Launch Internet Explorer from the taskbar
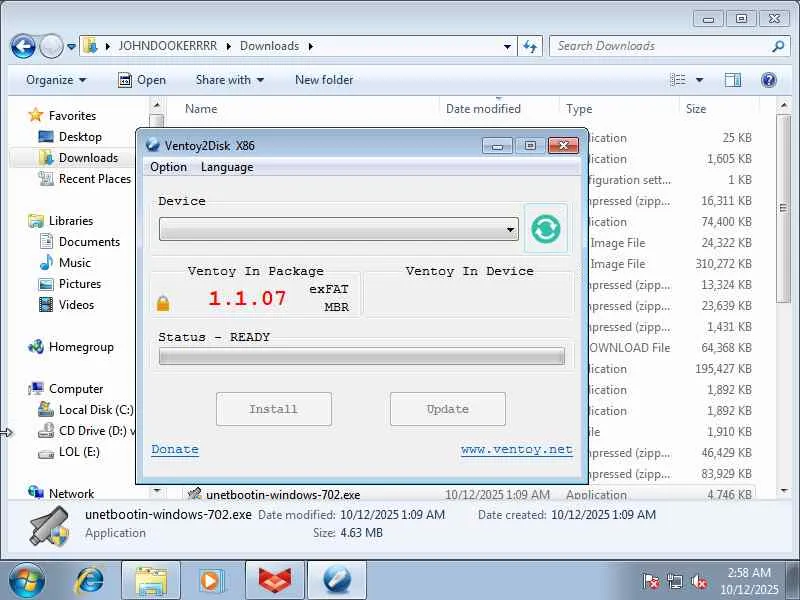Image resolution: width=800 pixels, height=600 pixels. (x=89, y=581)
